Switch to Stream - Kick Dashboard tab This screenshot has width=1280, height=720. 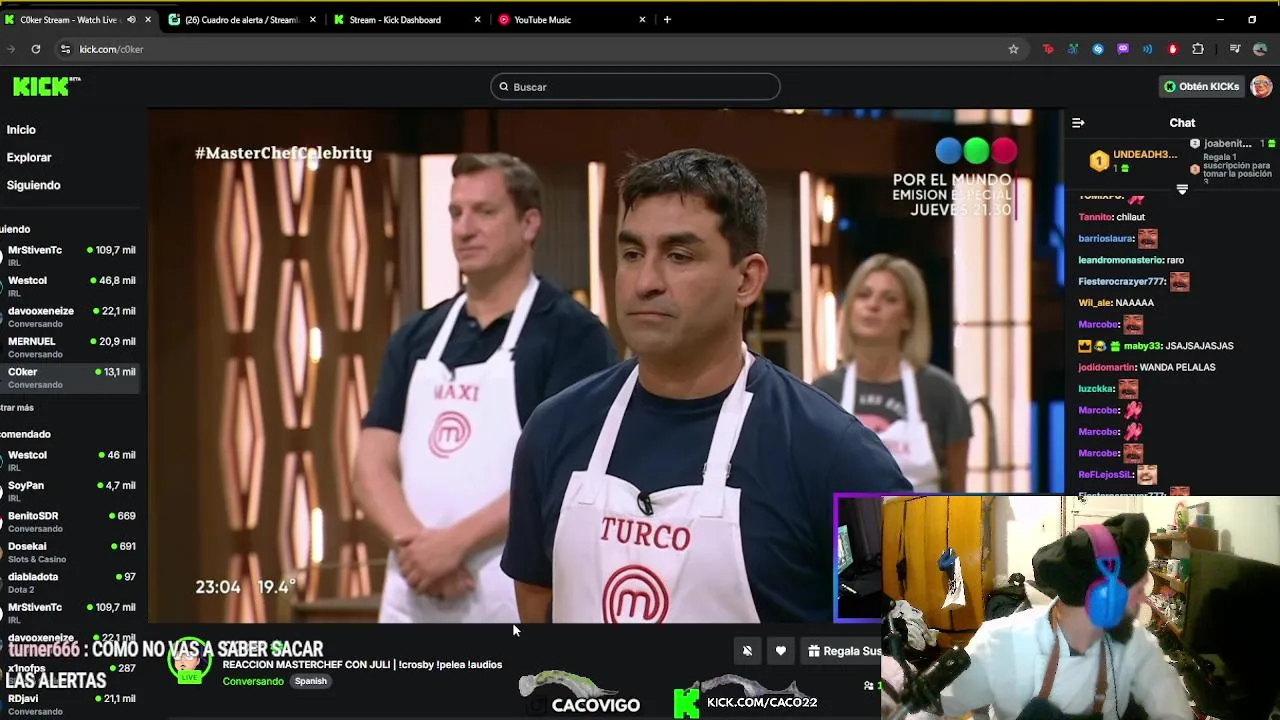tap(397, 19)
